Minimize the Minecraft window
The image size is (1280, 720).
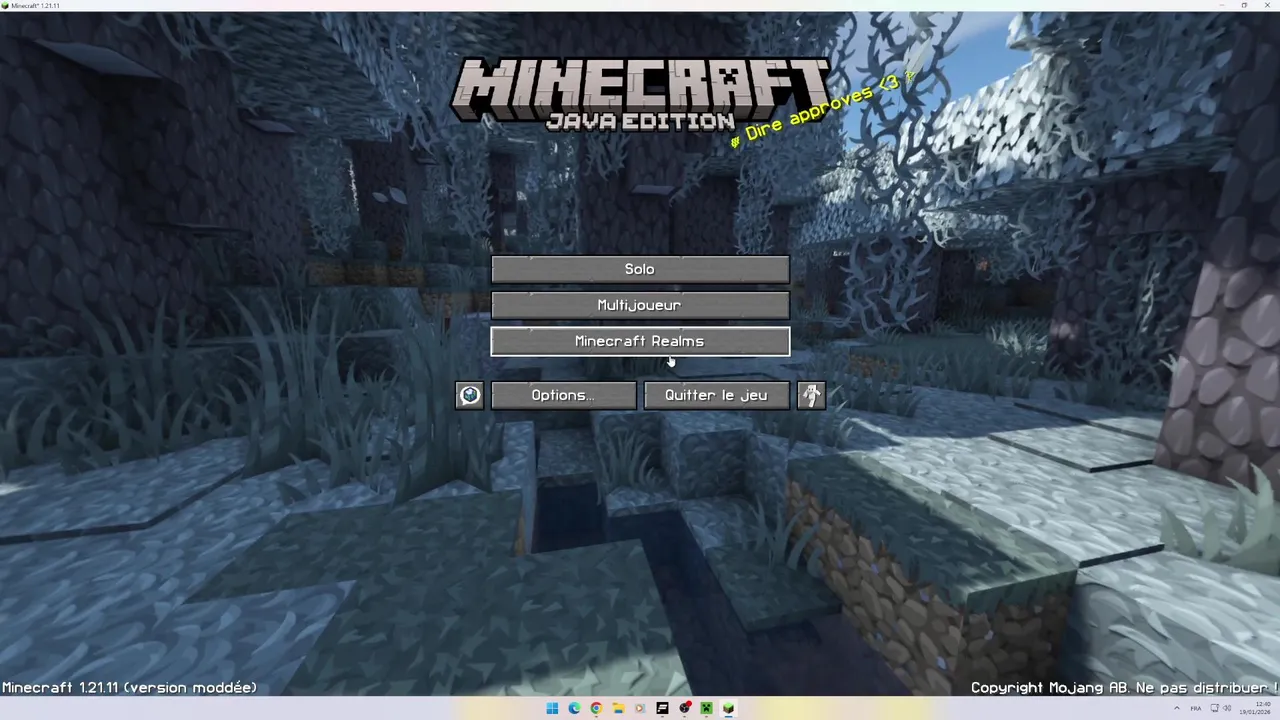point(1220,5)
